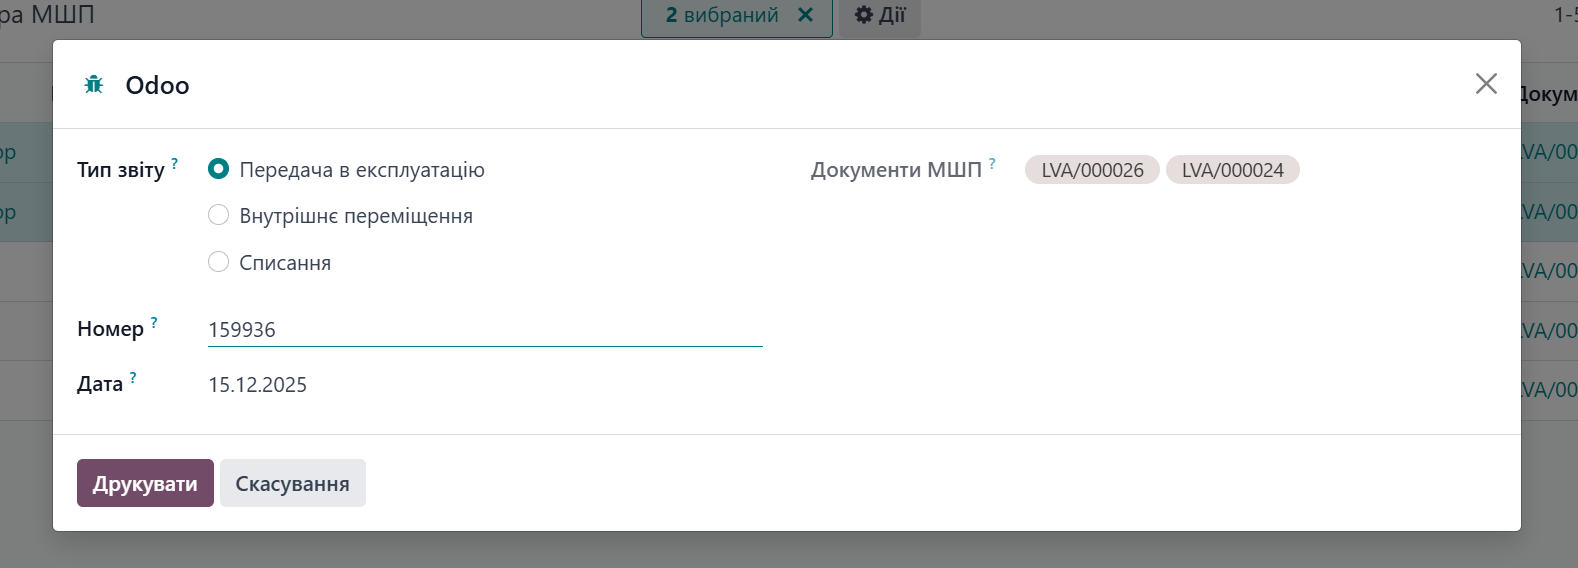Select 'Внутрішнє переміщення' radio option
The height and width of the screenshot is (568, 1578).
pyautogui.click(x=218, y=215)
